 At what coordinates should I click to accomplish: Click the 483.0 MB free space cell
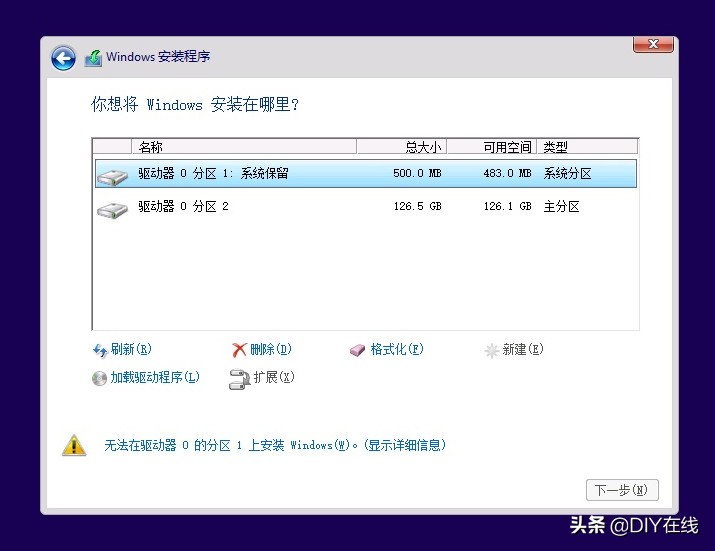508,173
